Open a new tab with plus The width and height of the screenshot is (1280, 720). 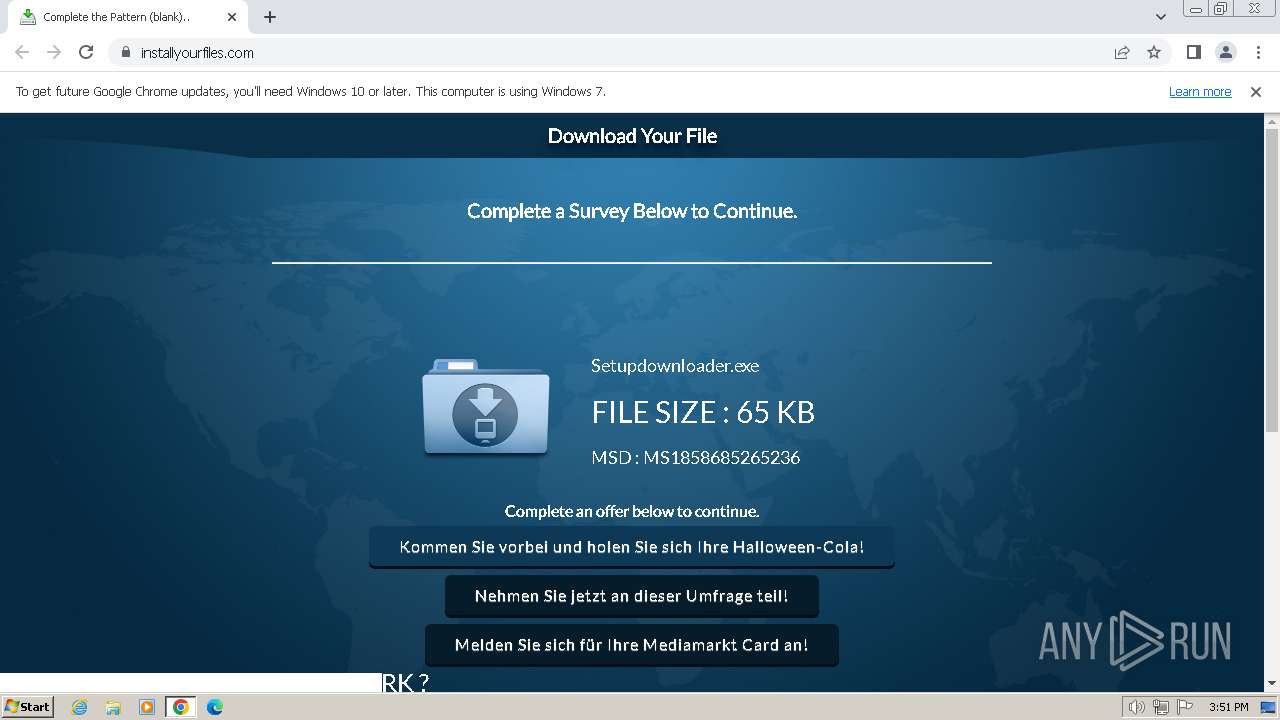click(x=270, y=17)
